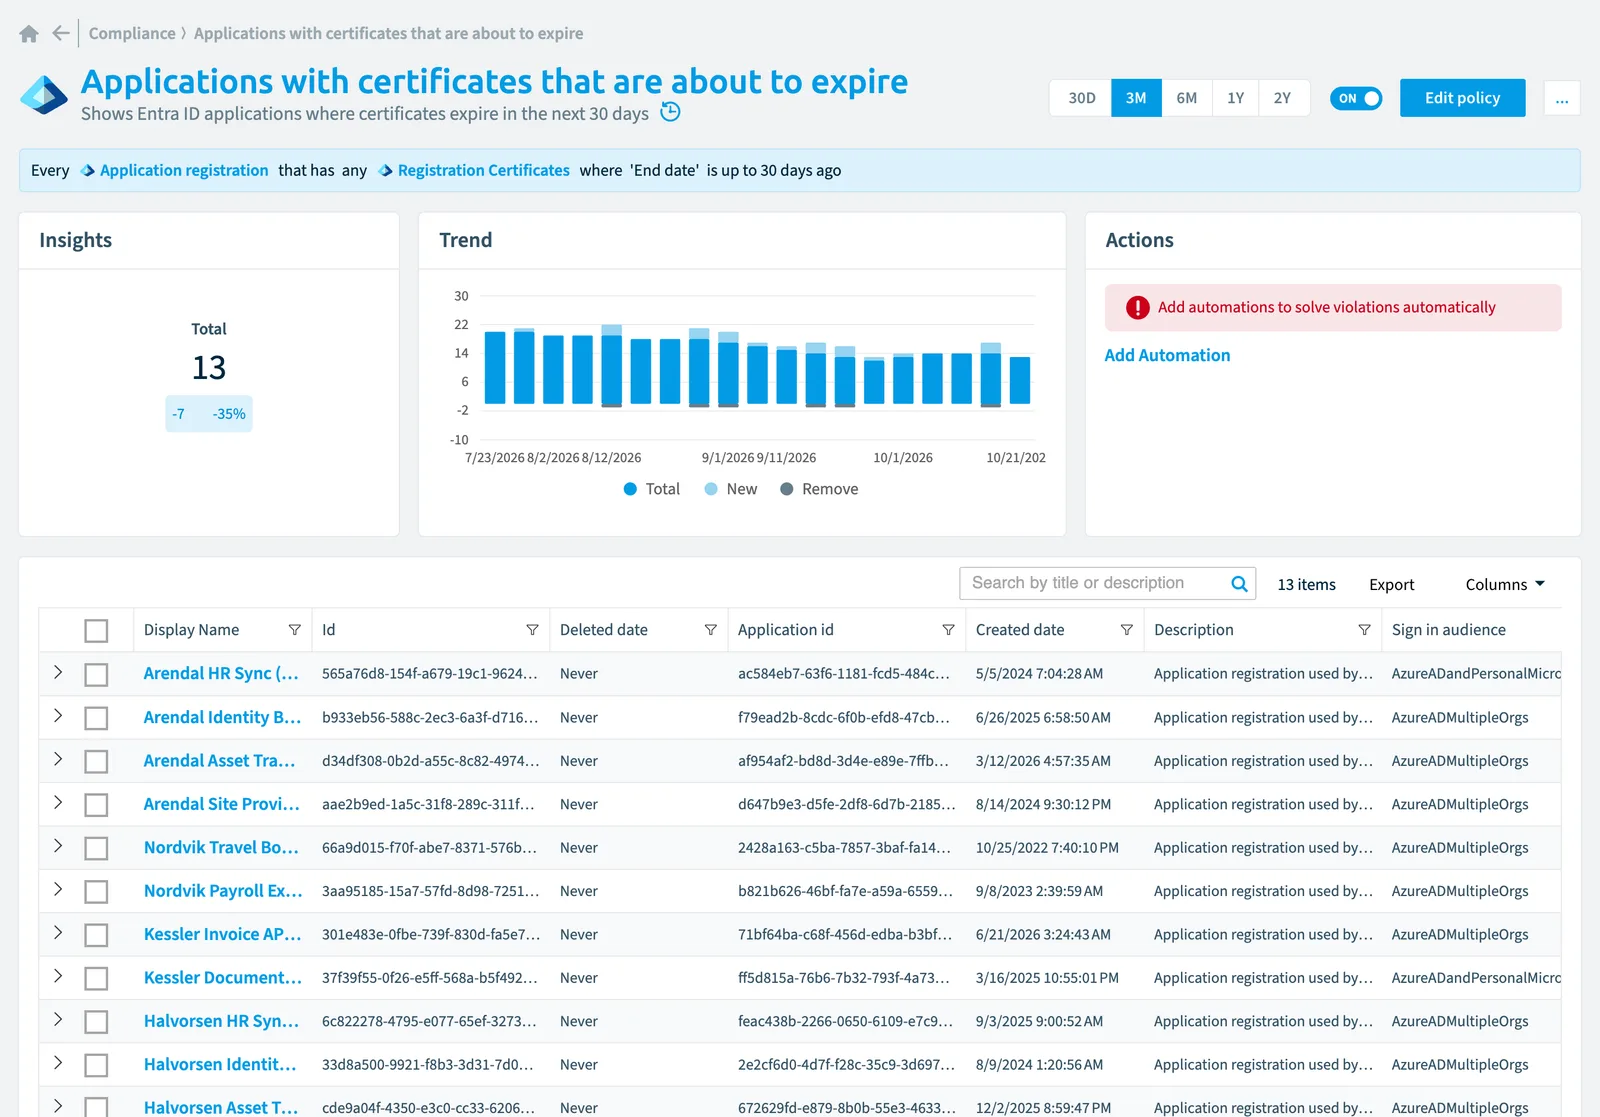Click the policy logo next to title

click(x=44, y=96)
